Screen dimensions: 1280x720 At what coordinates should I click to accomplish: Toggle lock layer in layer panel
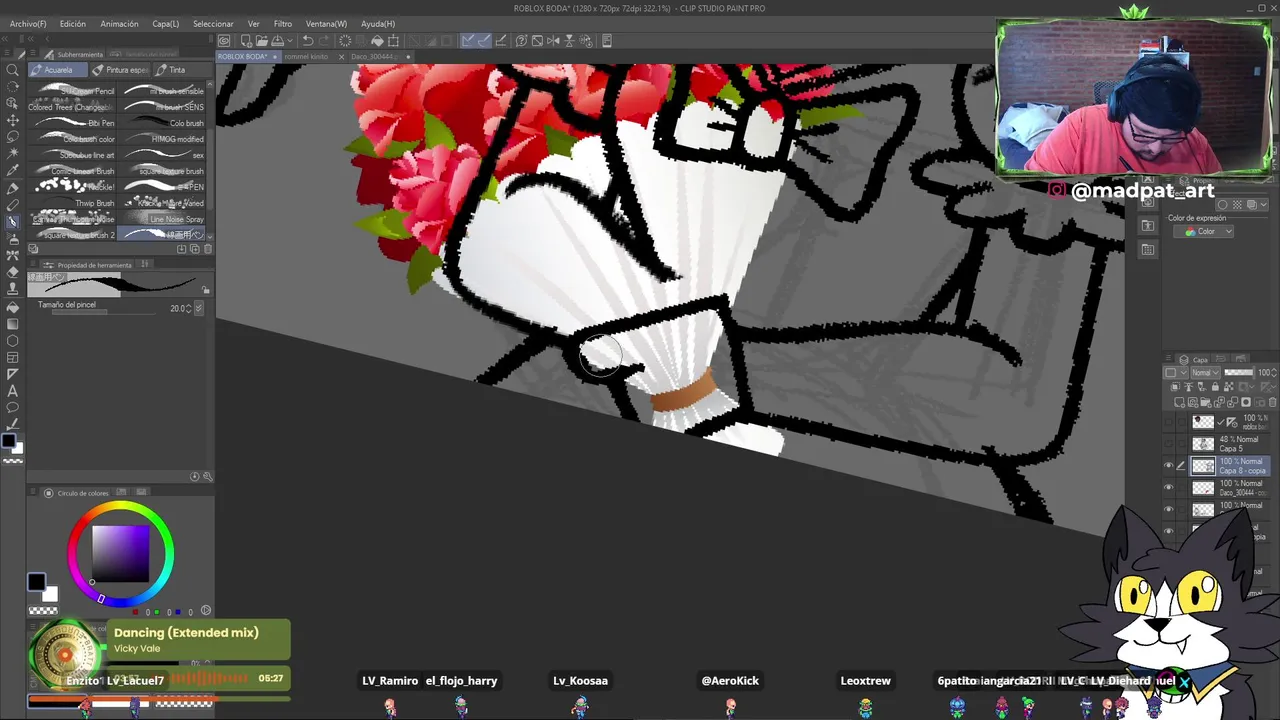click(x=1215, y=387)
